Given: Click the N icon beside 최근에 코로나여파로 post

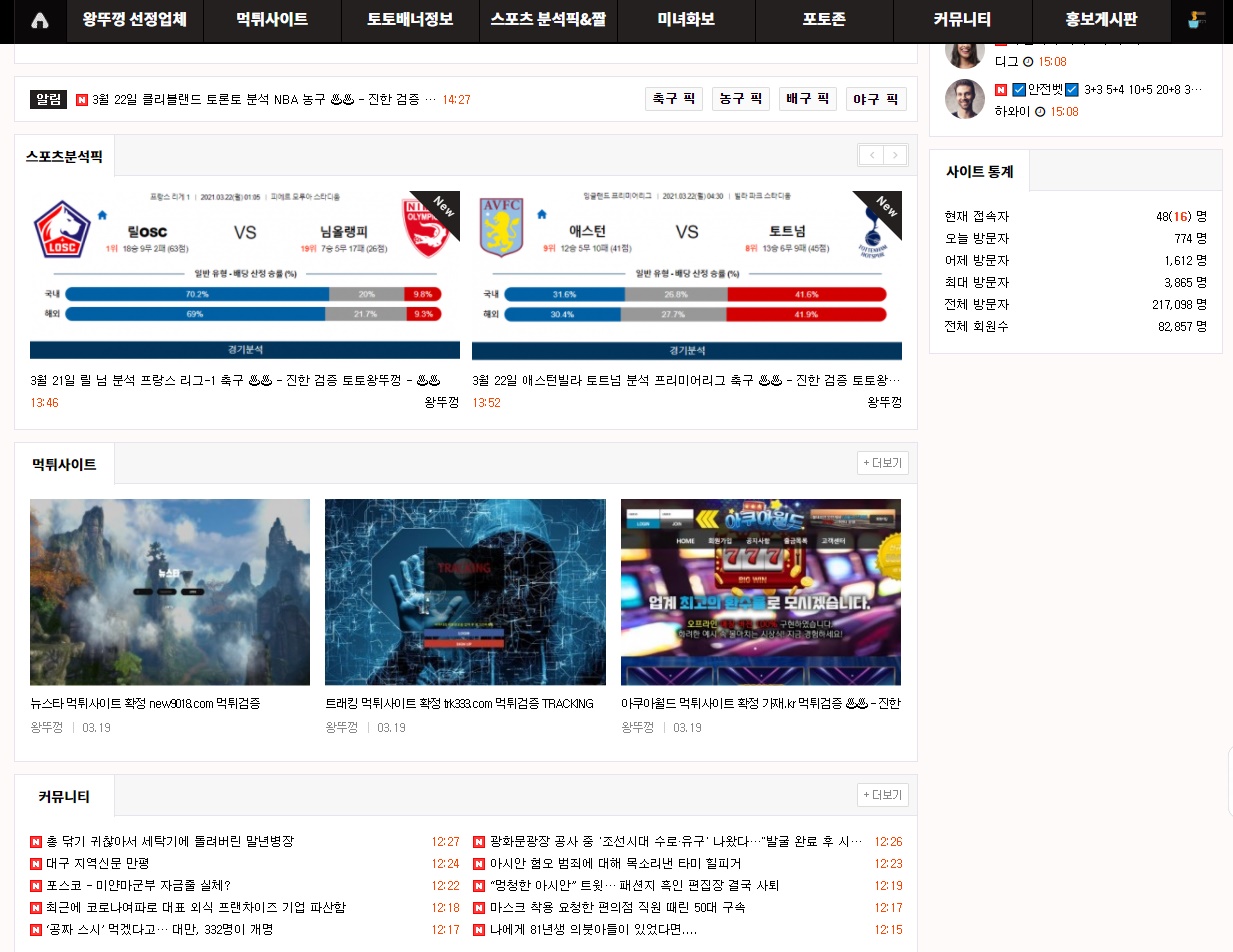Looking at the screenshot, I should point(36,908).
